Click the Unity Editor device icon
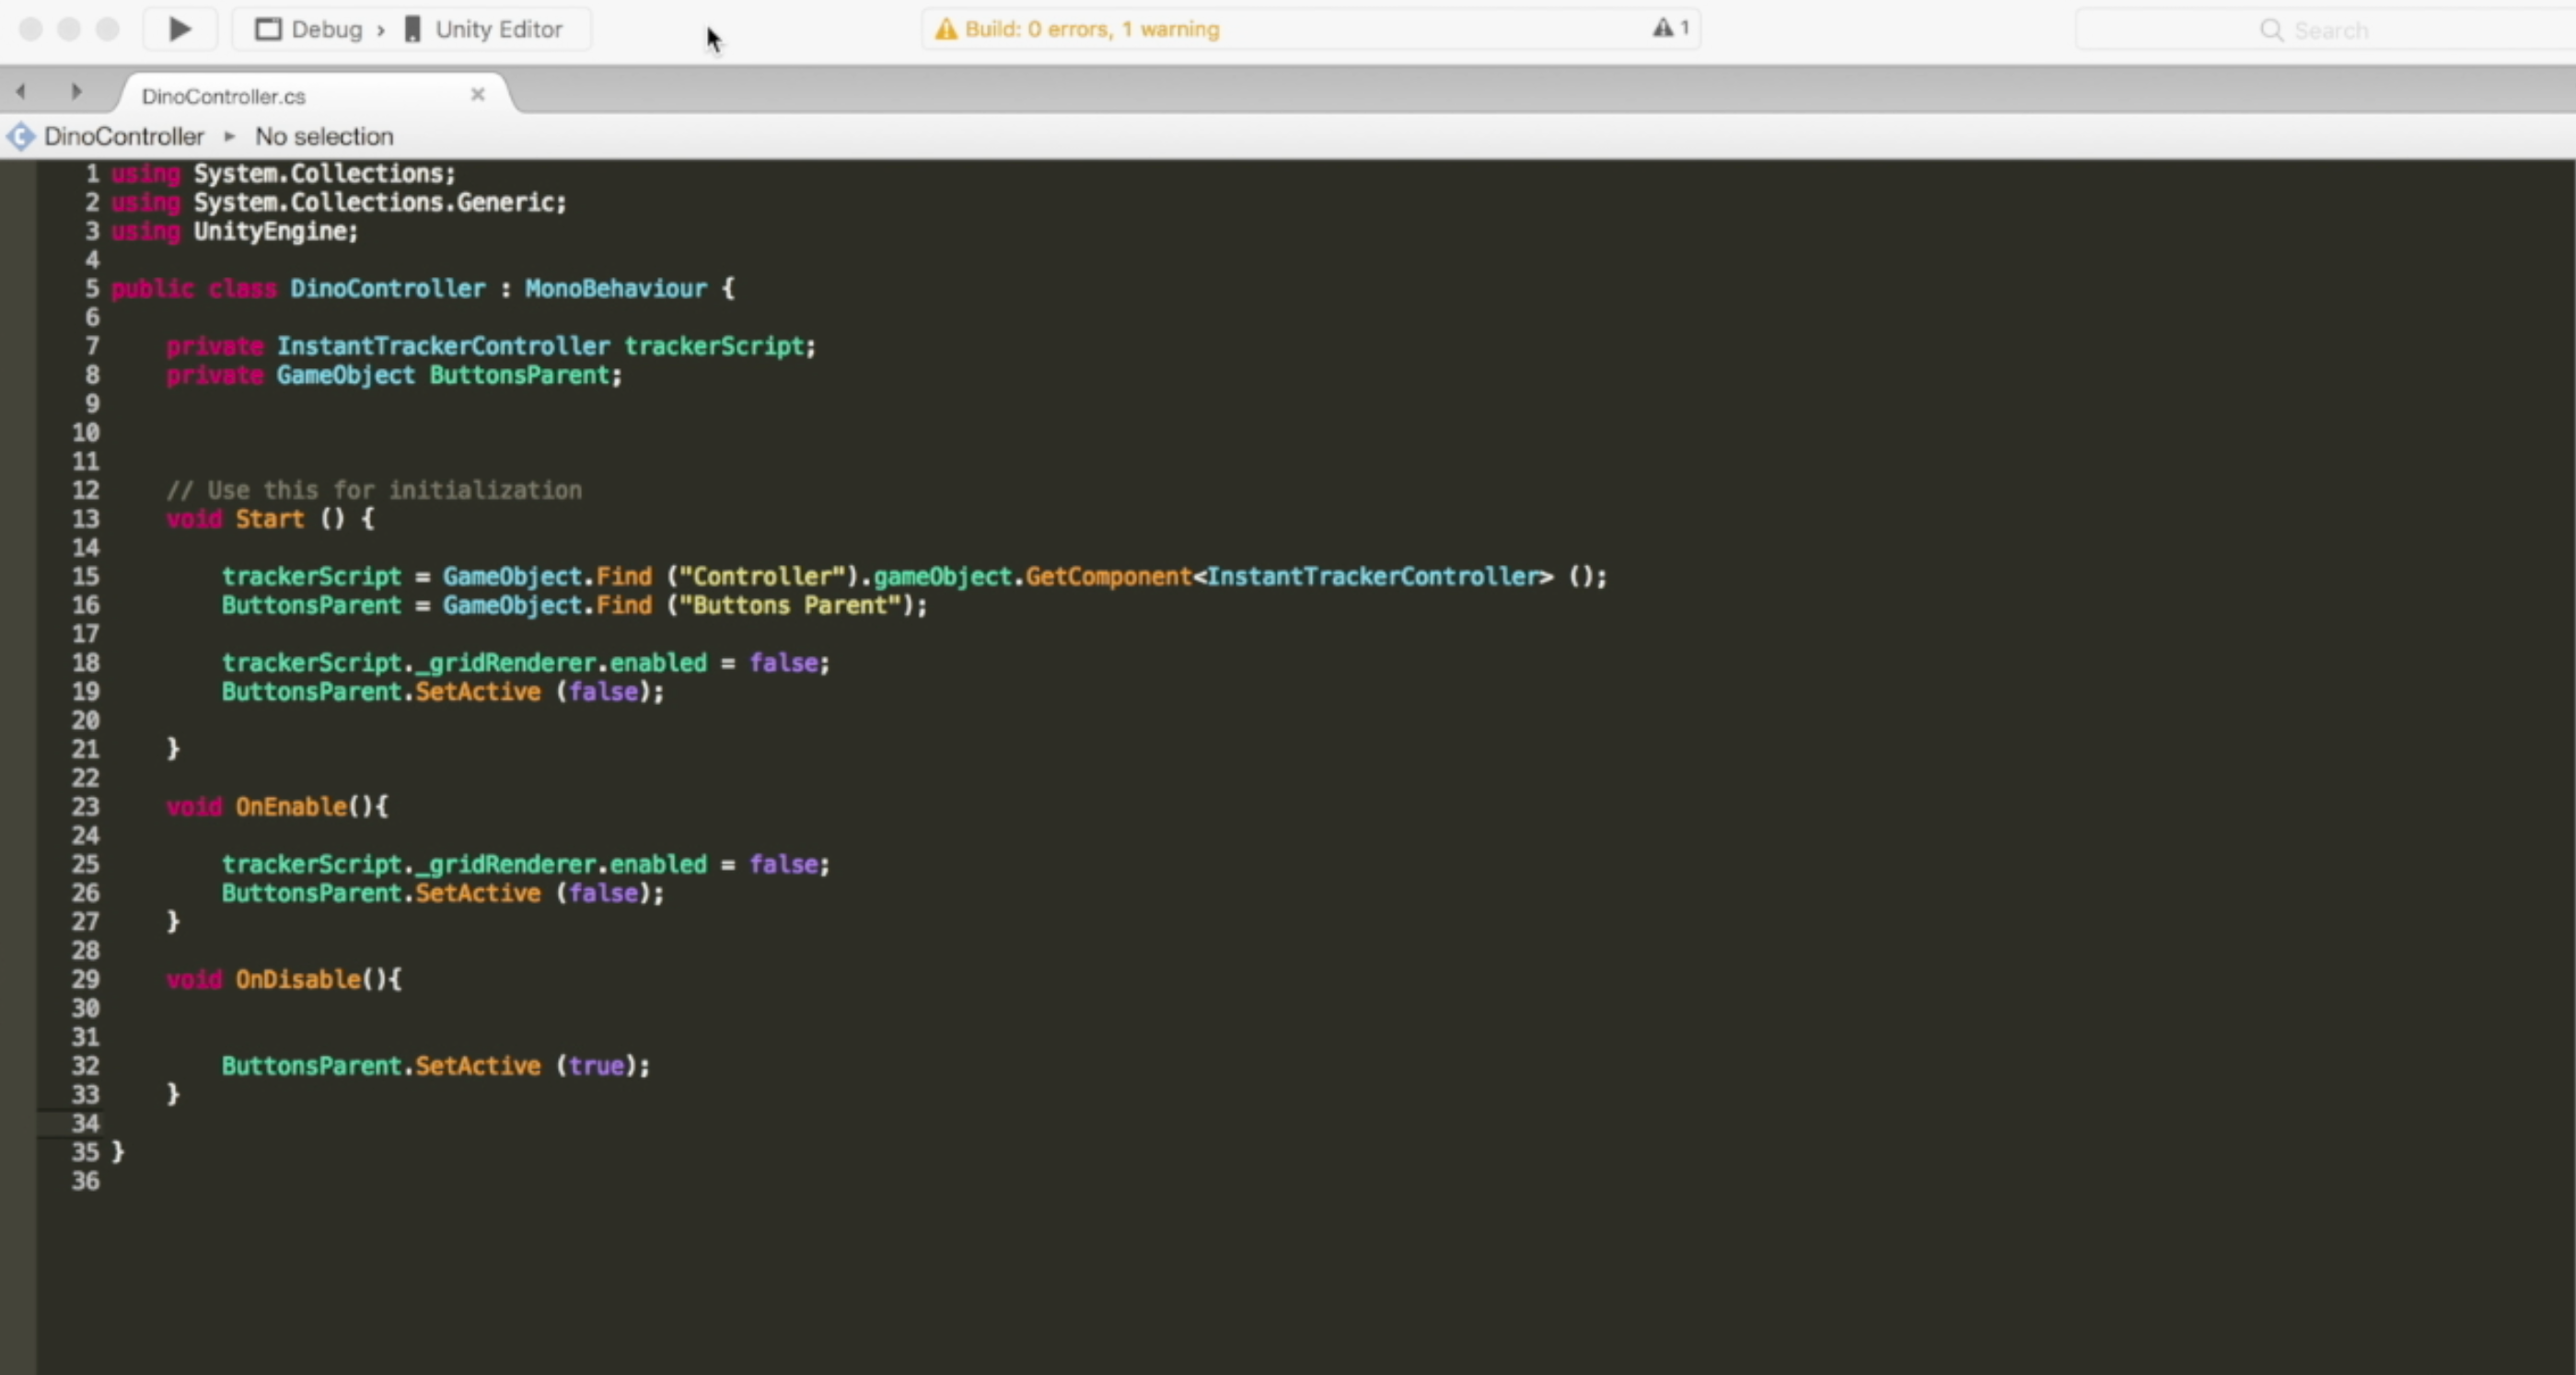2576x1375 pixels. coord(412,29)
